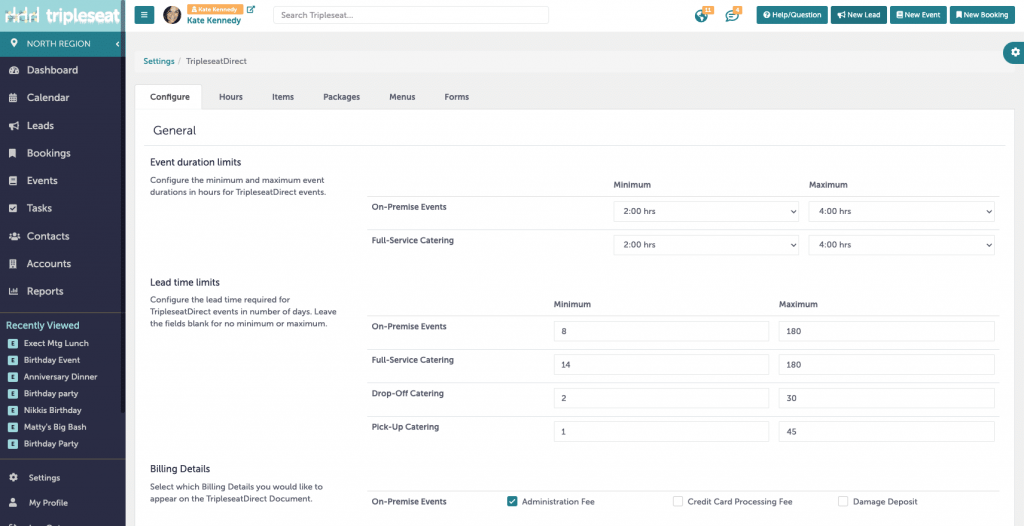
Task: Uncheck the Administration Fee checkbox
Action: pos(512,501)
